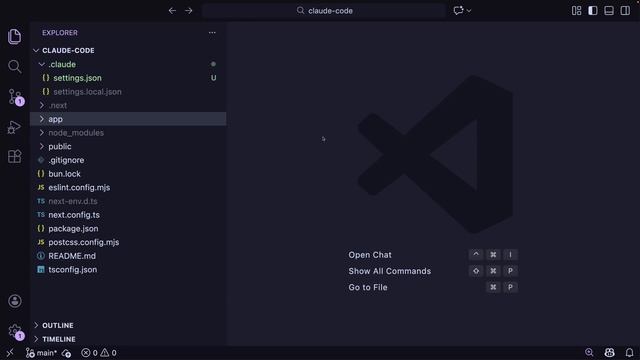Click the main* branch in status bar
Viewport: 640px width, 360px height.
(41, 353)
